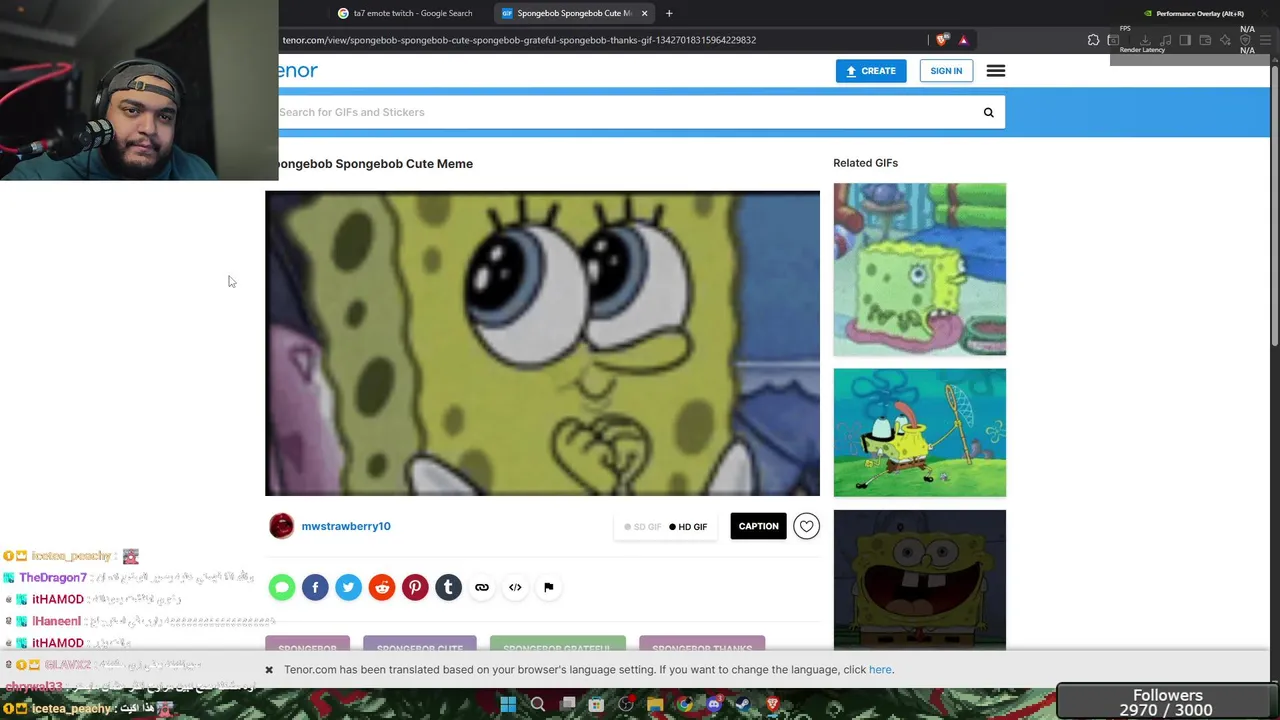Open taskbar search
Viewport: 1280px width, 720px height.
(538, 705)
